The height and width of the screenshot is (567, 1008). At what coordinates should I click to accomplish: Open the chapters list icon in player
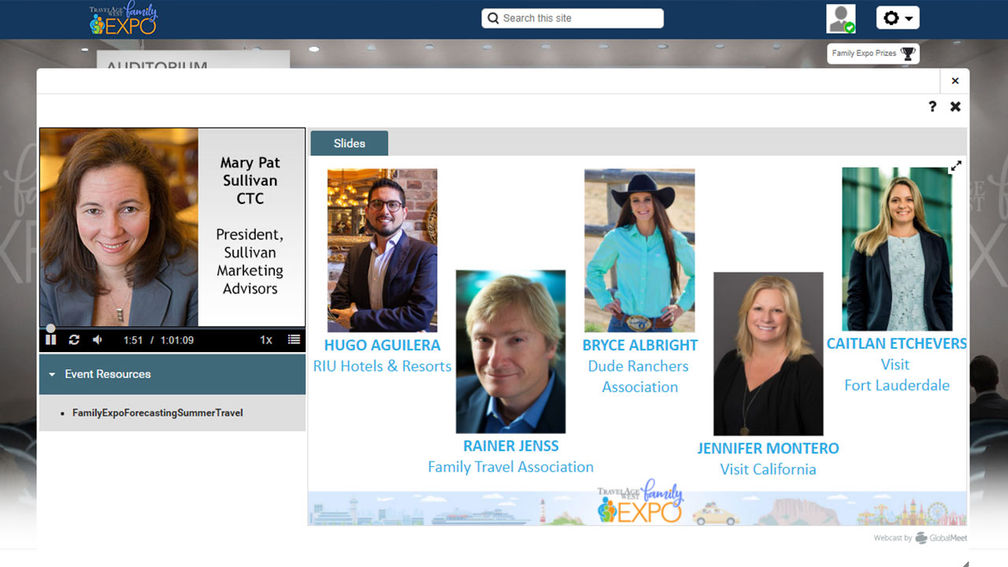294,339
